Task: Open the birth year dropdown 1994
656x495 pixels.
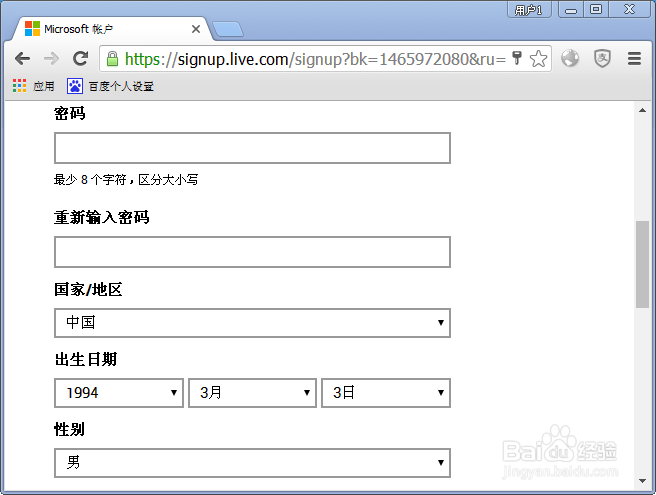Action: [119, 393]
